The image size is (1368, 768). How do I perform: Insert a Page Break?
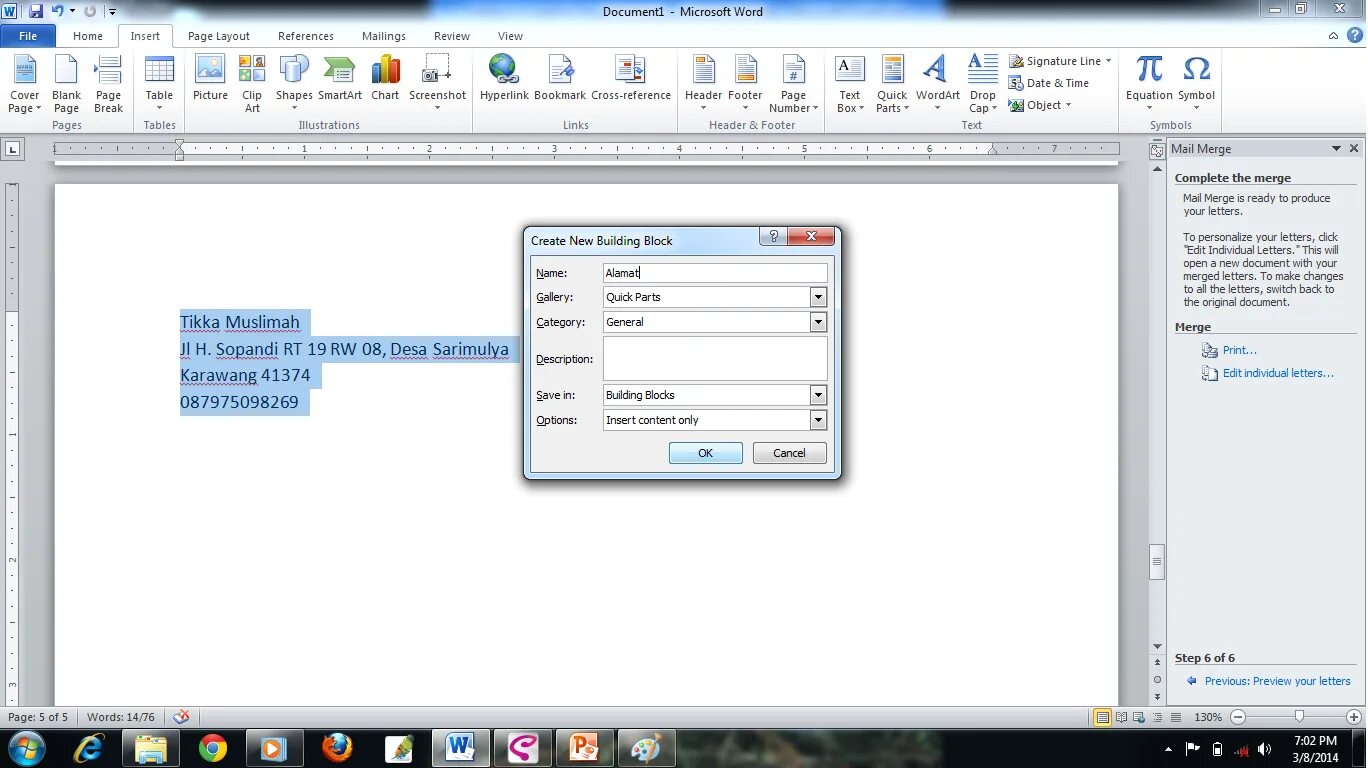[108, 84]
